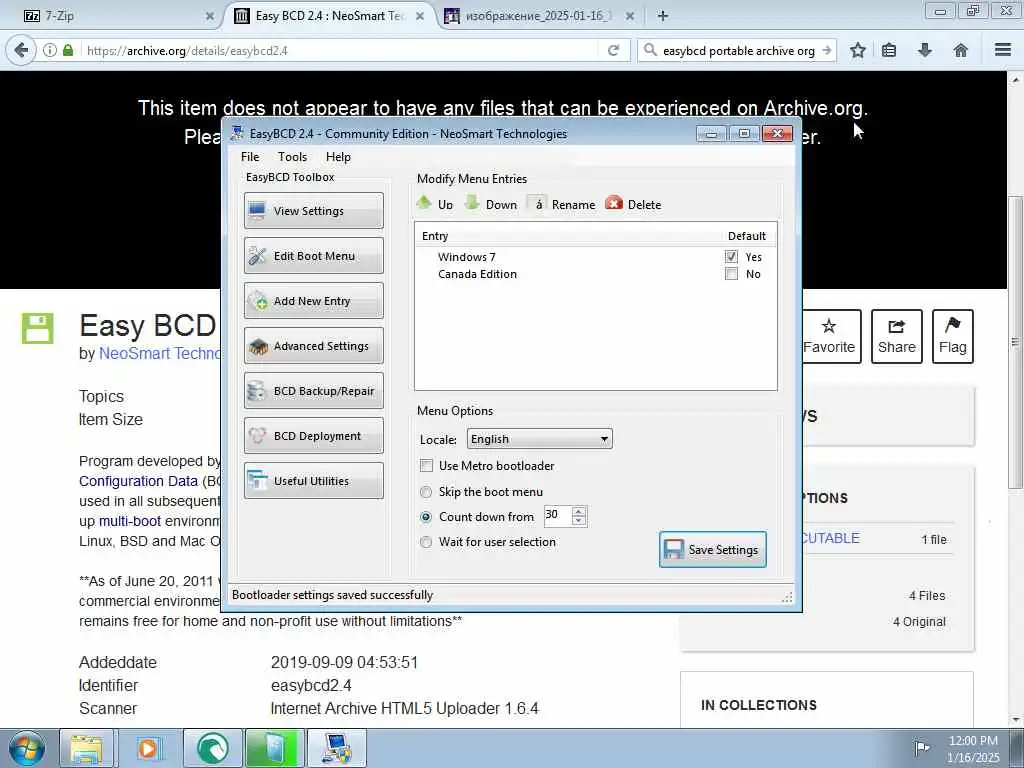Show bookmarks list icon
Screen dimensions: 1024x768
(x=889, y=50)
